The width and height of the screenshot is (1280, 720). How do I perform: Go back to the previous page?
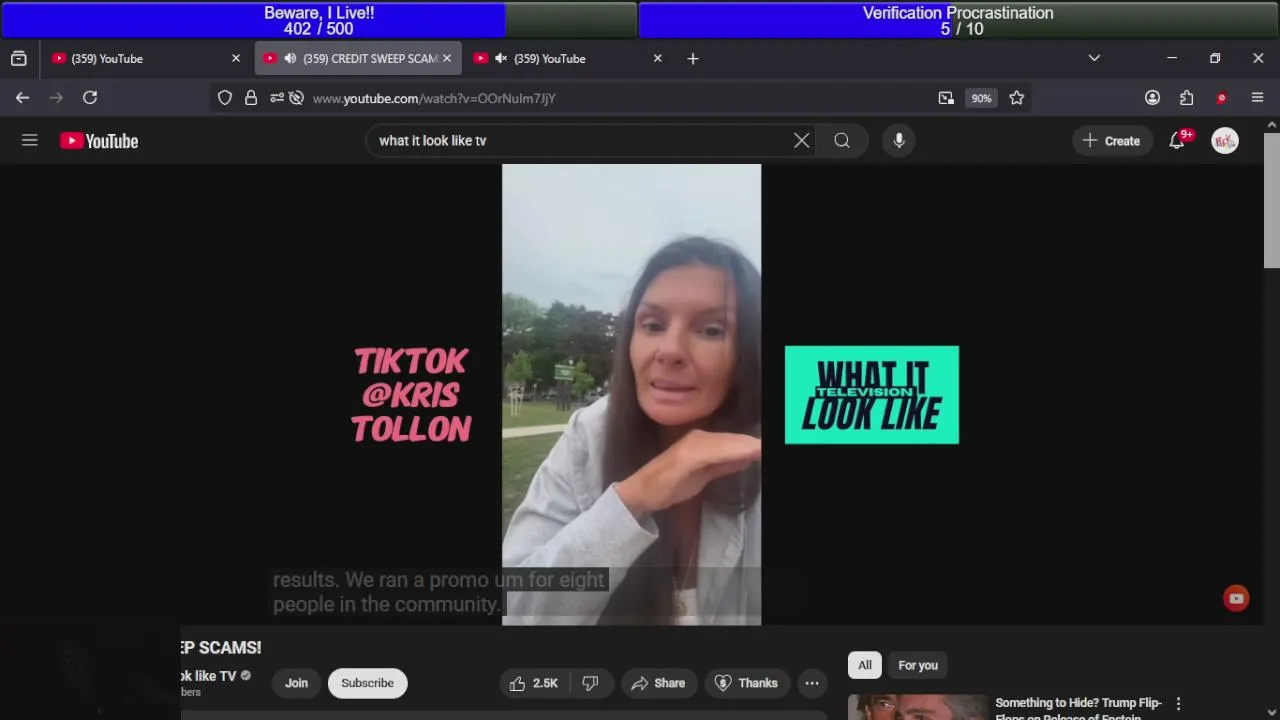22,98
